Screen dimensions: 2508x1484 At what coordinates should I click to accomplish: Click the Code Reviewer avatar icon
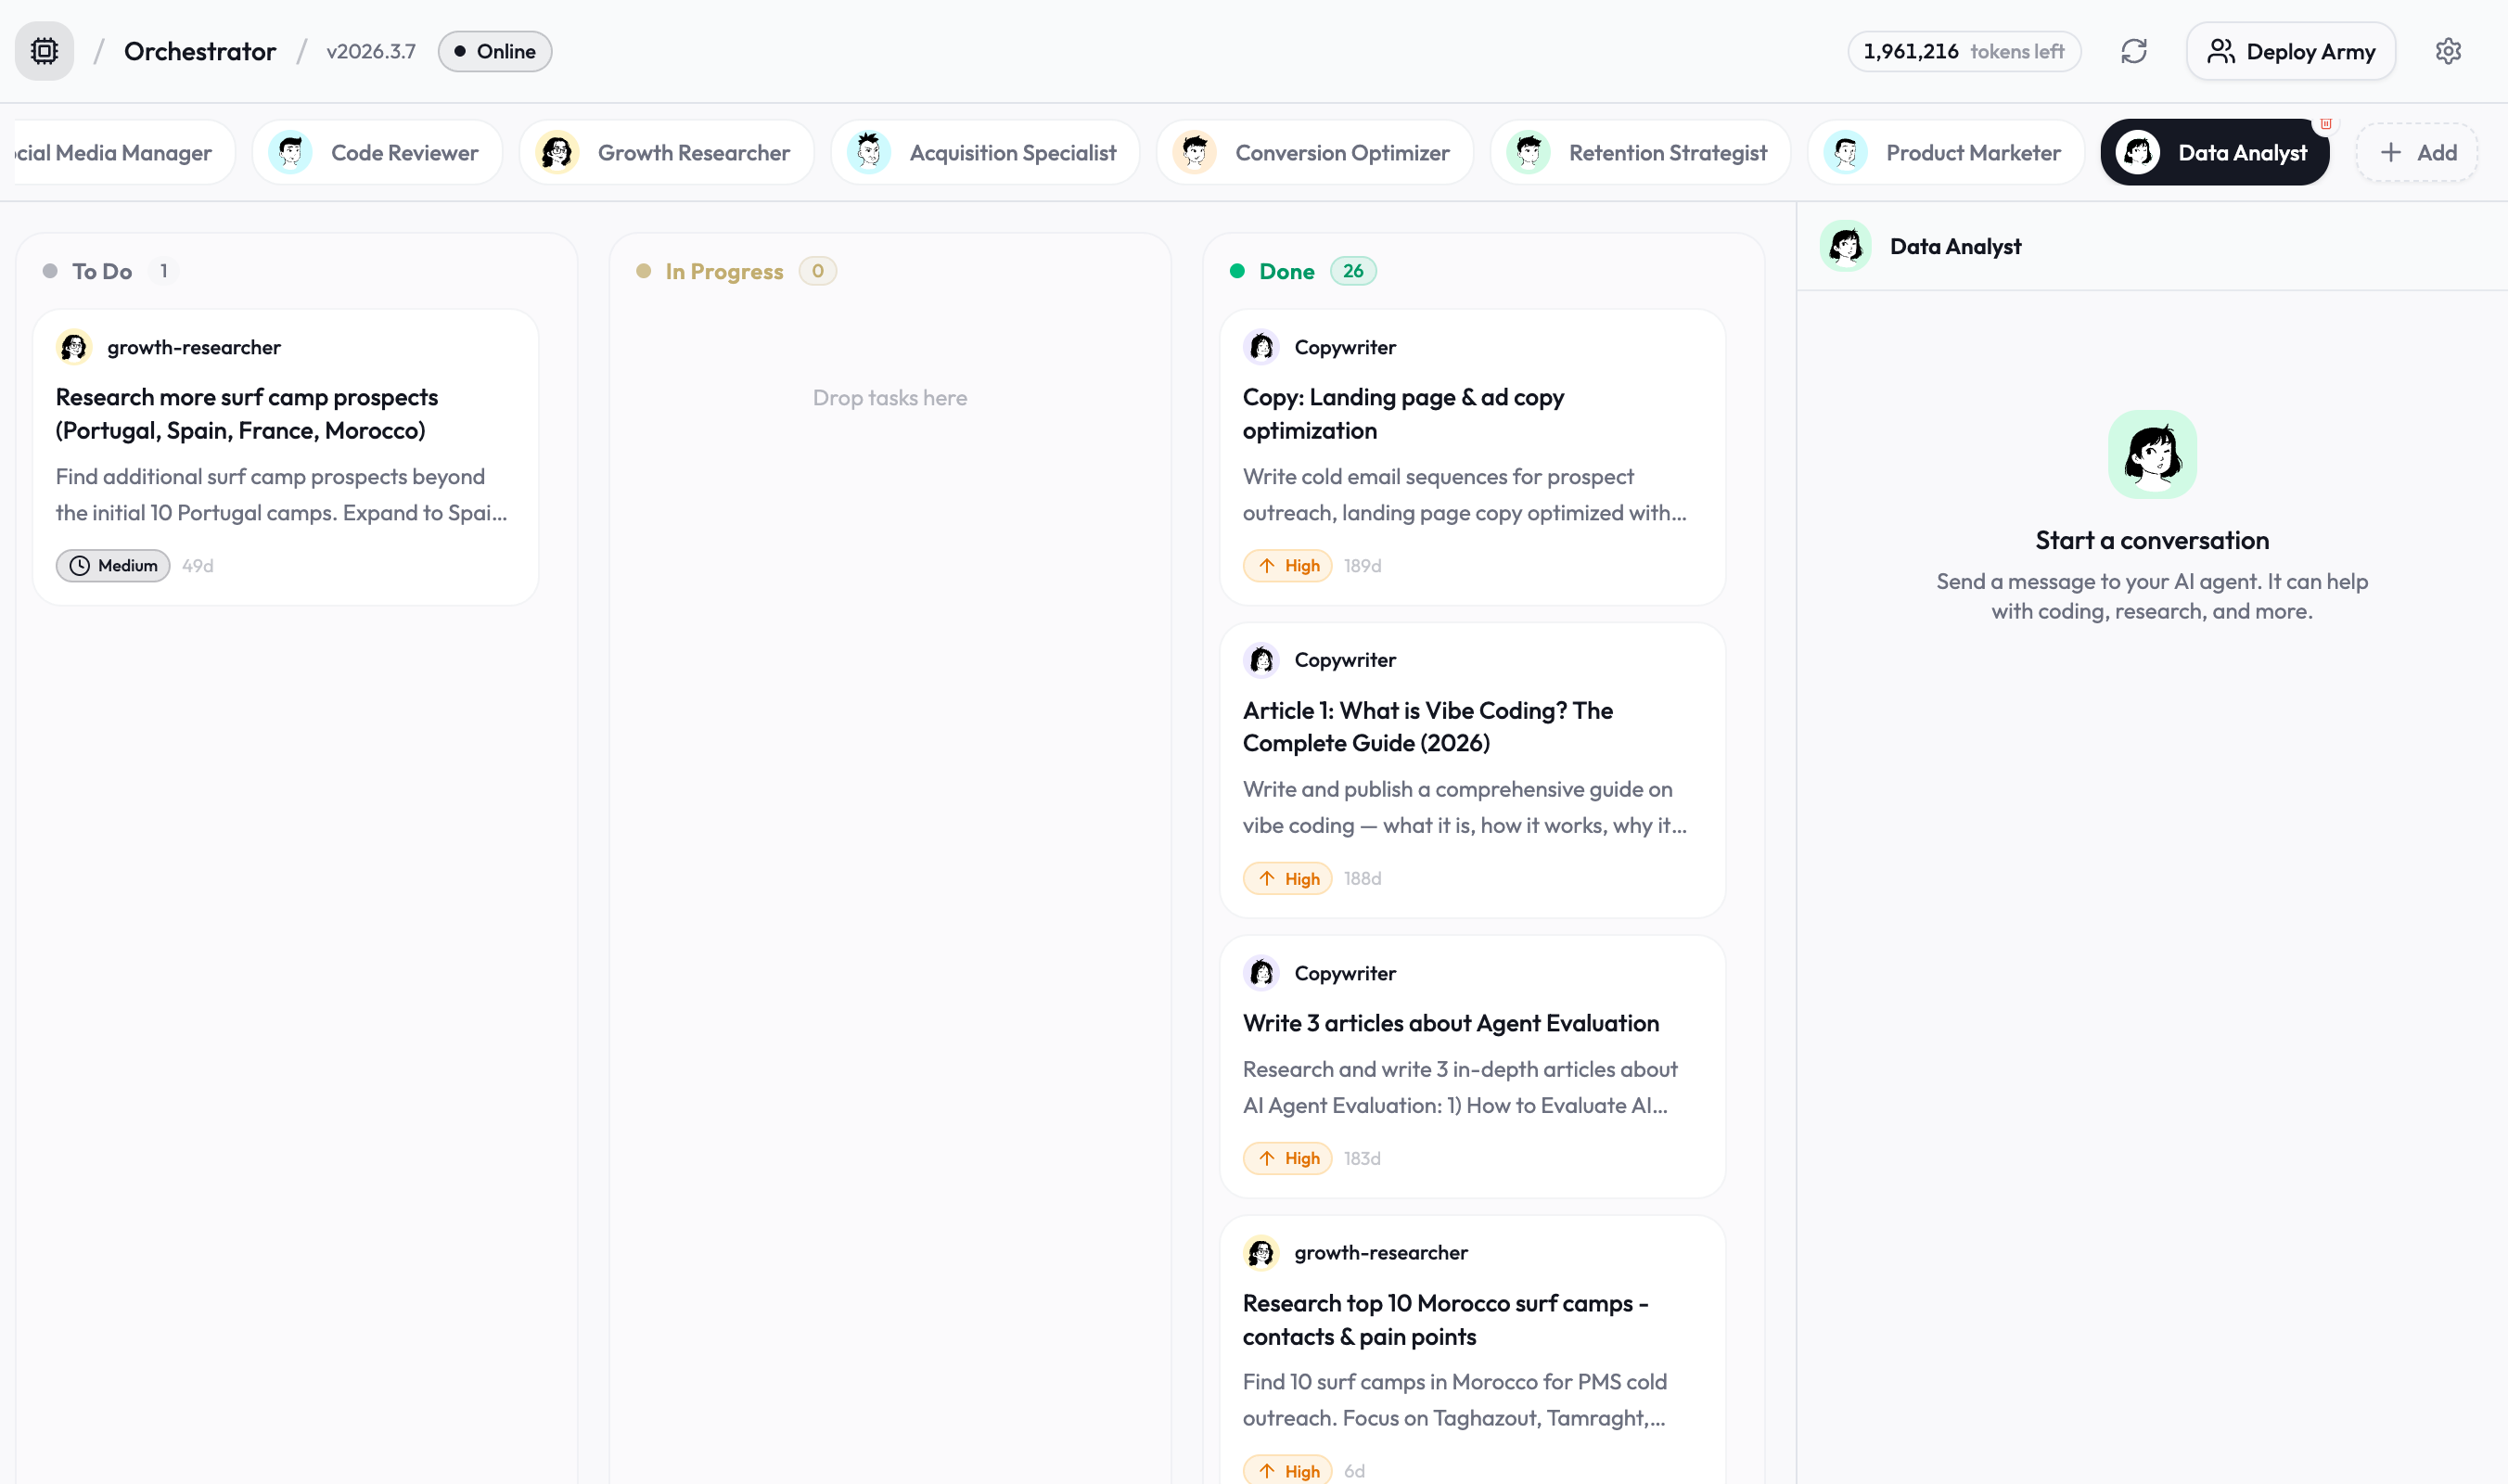(290, 152)
